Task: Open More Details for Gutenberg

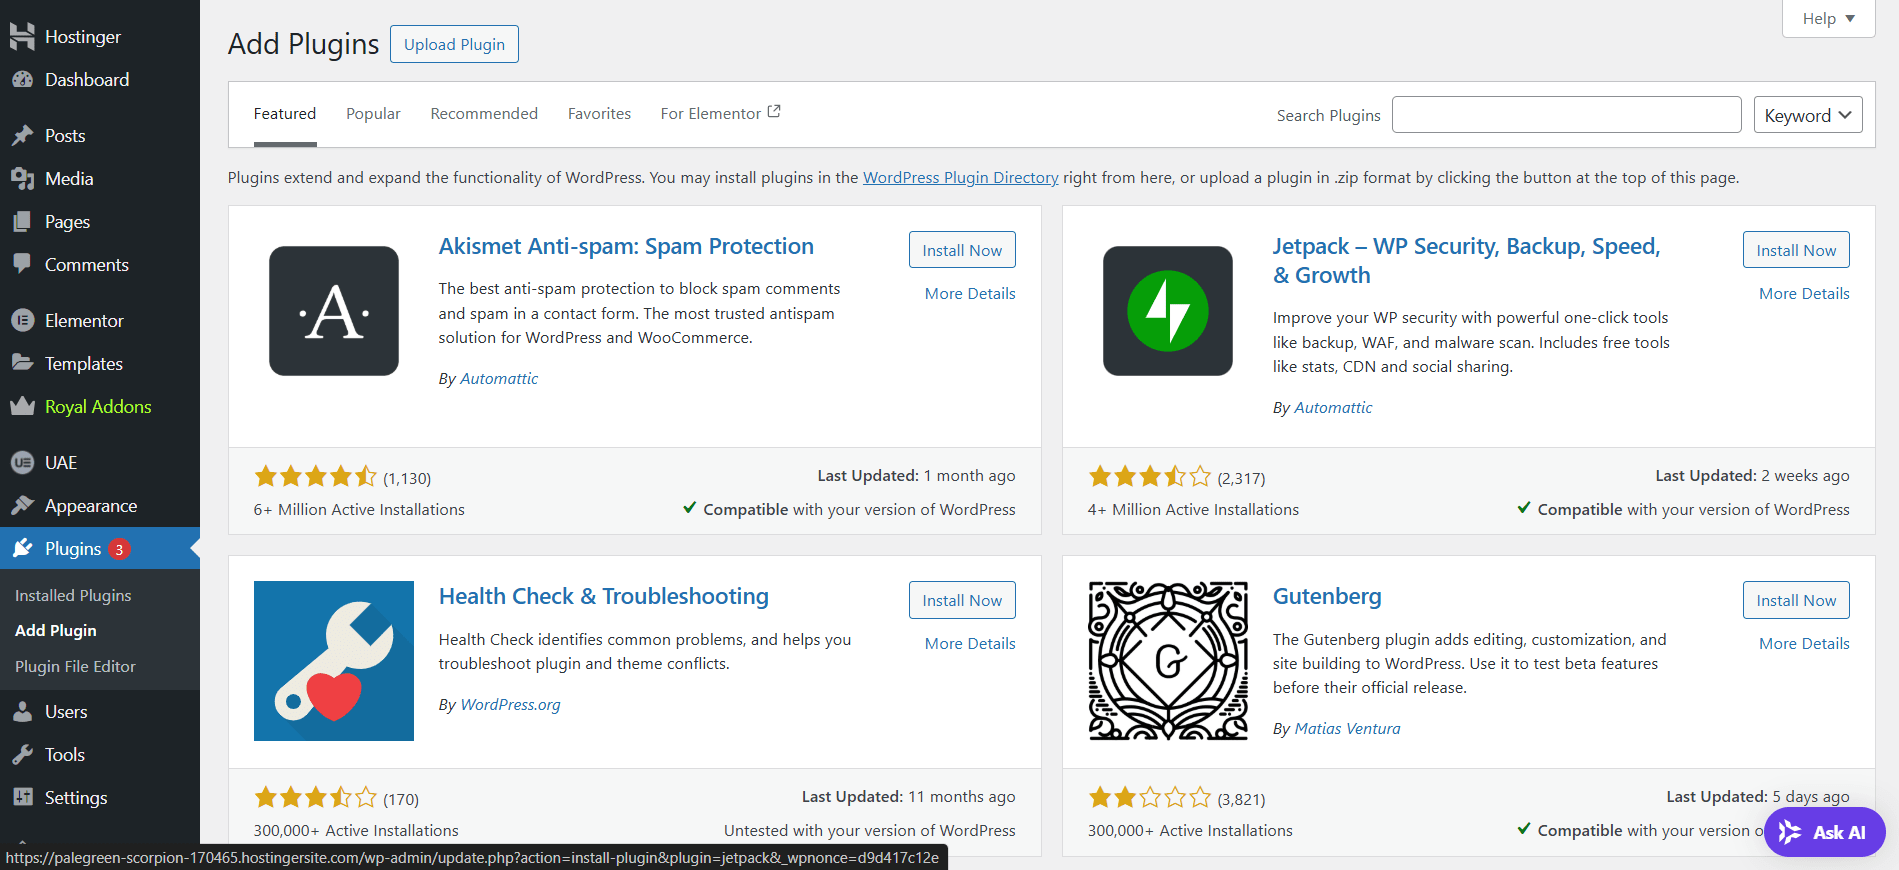Action: click(x=1804, y=644)
